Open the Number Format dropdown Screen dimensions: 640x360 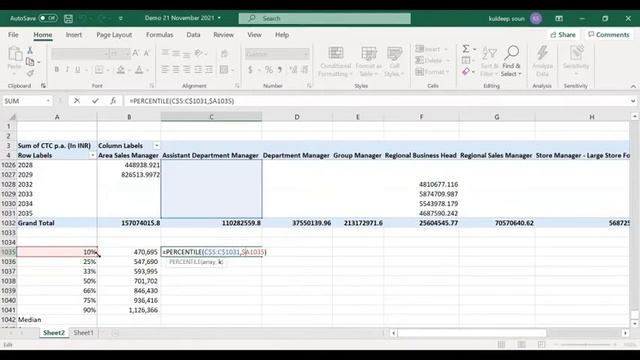click(306, 54)
